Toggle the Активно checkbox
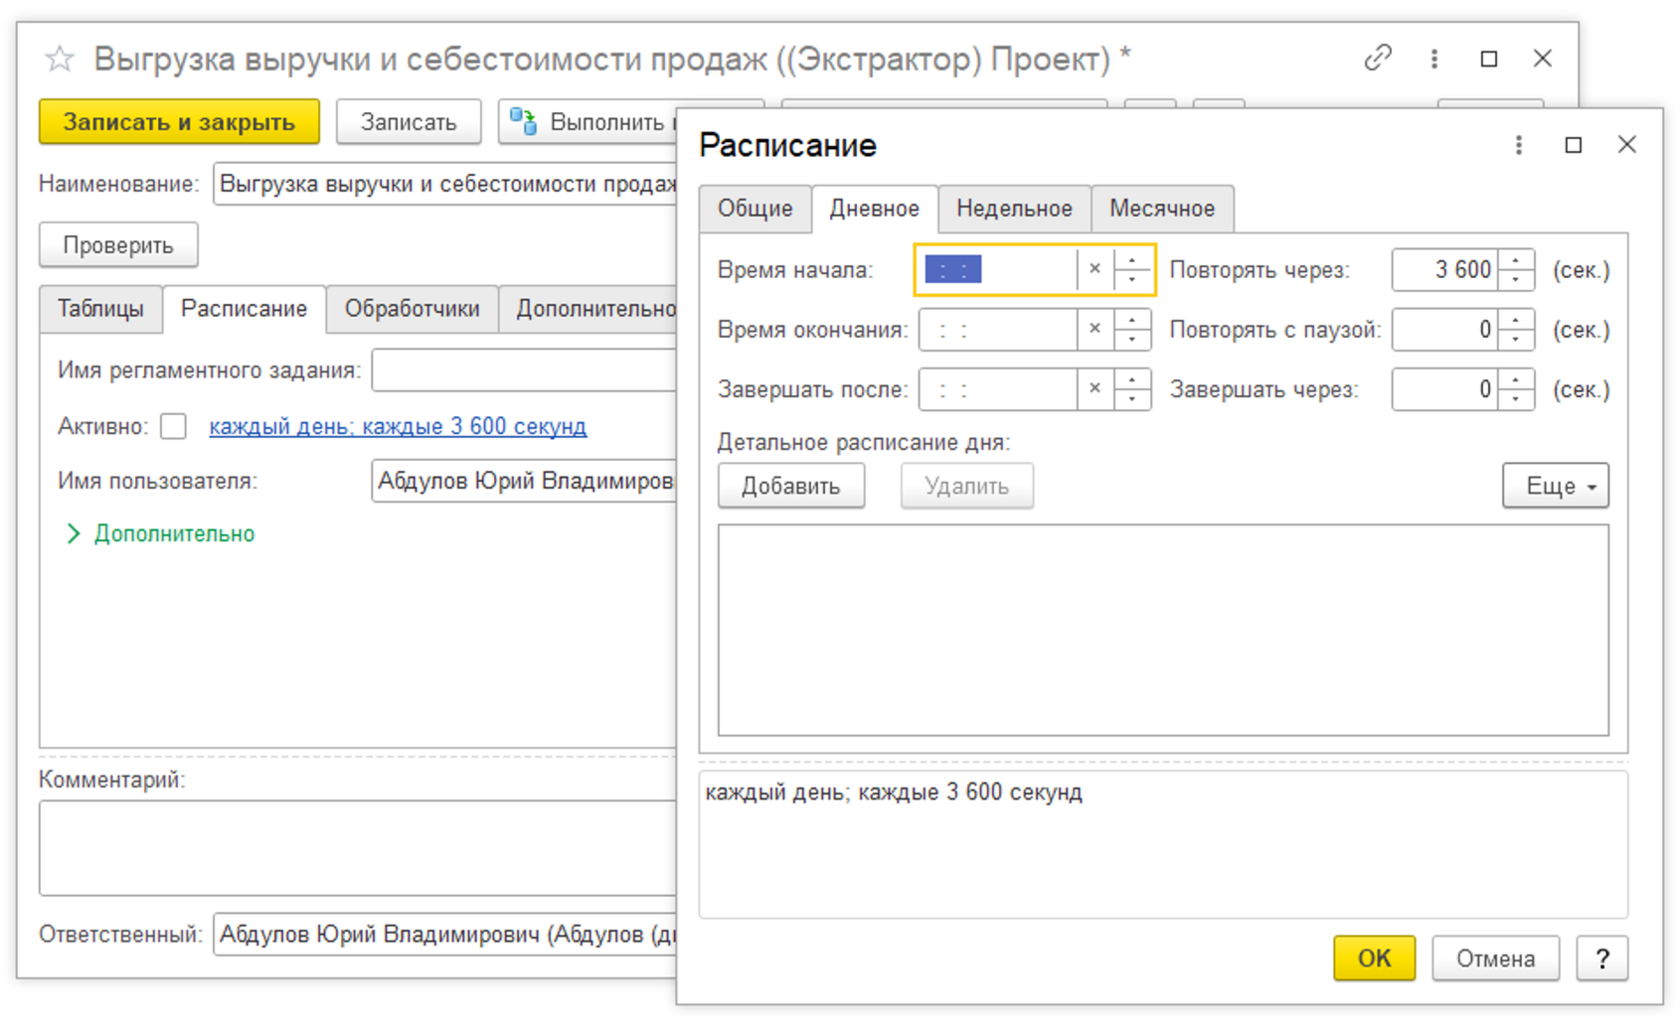The image size is (1680, 1023). [x=174, y=427]
